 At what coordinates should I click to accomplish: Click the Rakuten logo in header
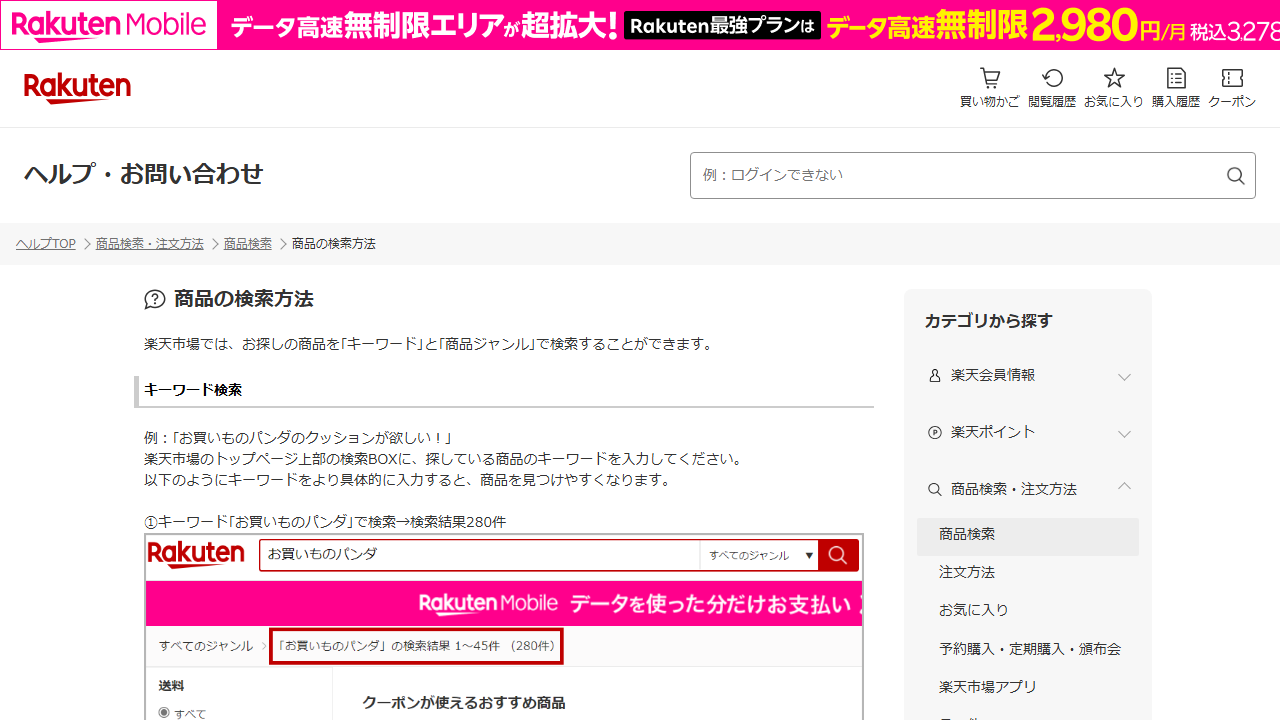click(x=77, y=88)
